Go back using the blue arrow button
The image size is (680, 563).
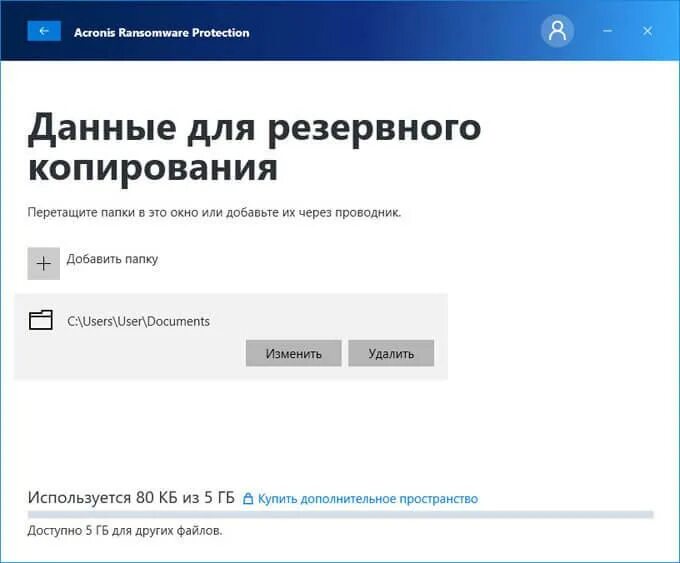click(44, 31)
